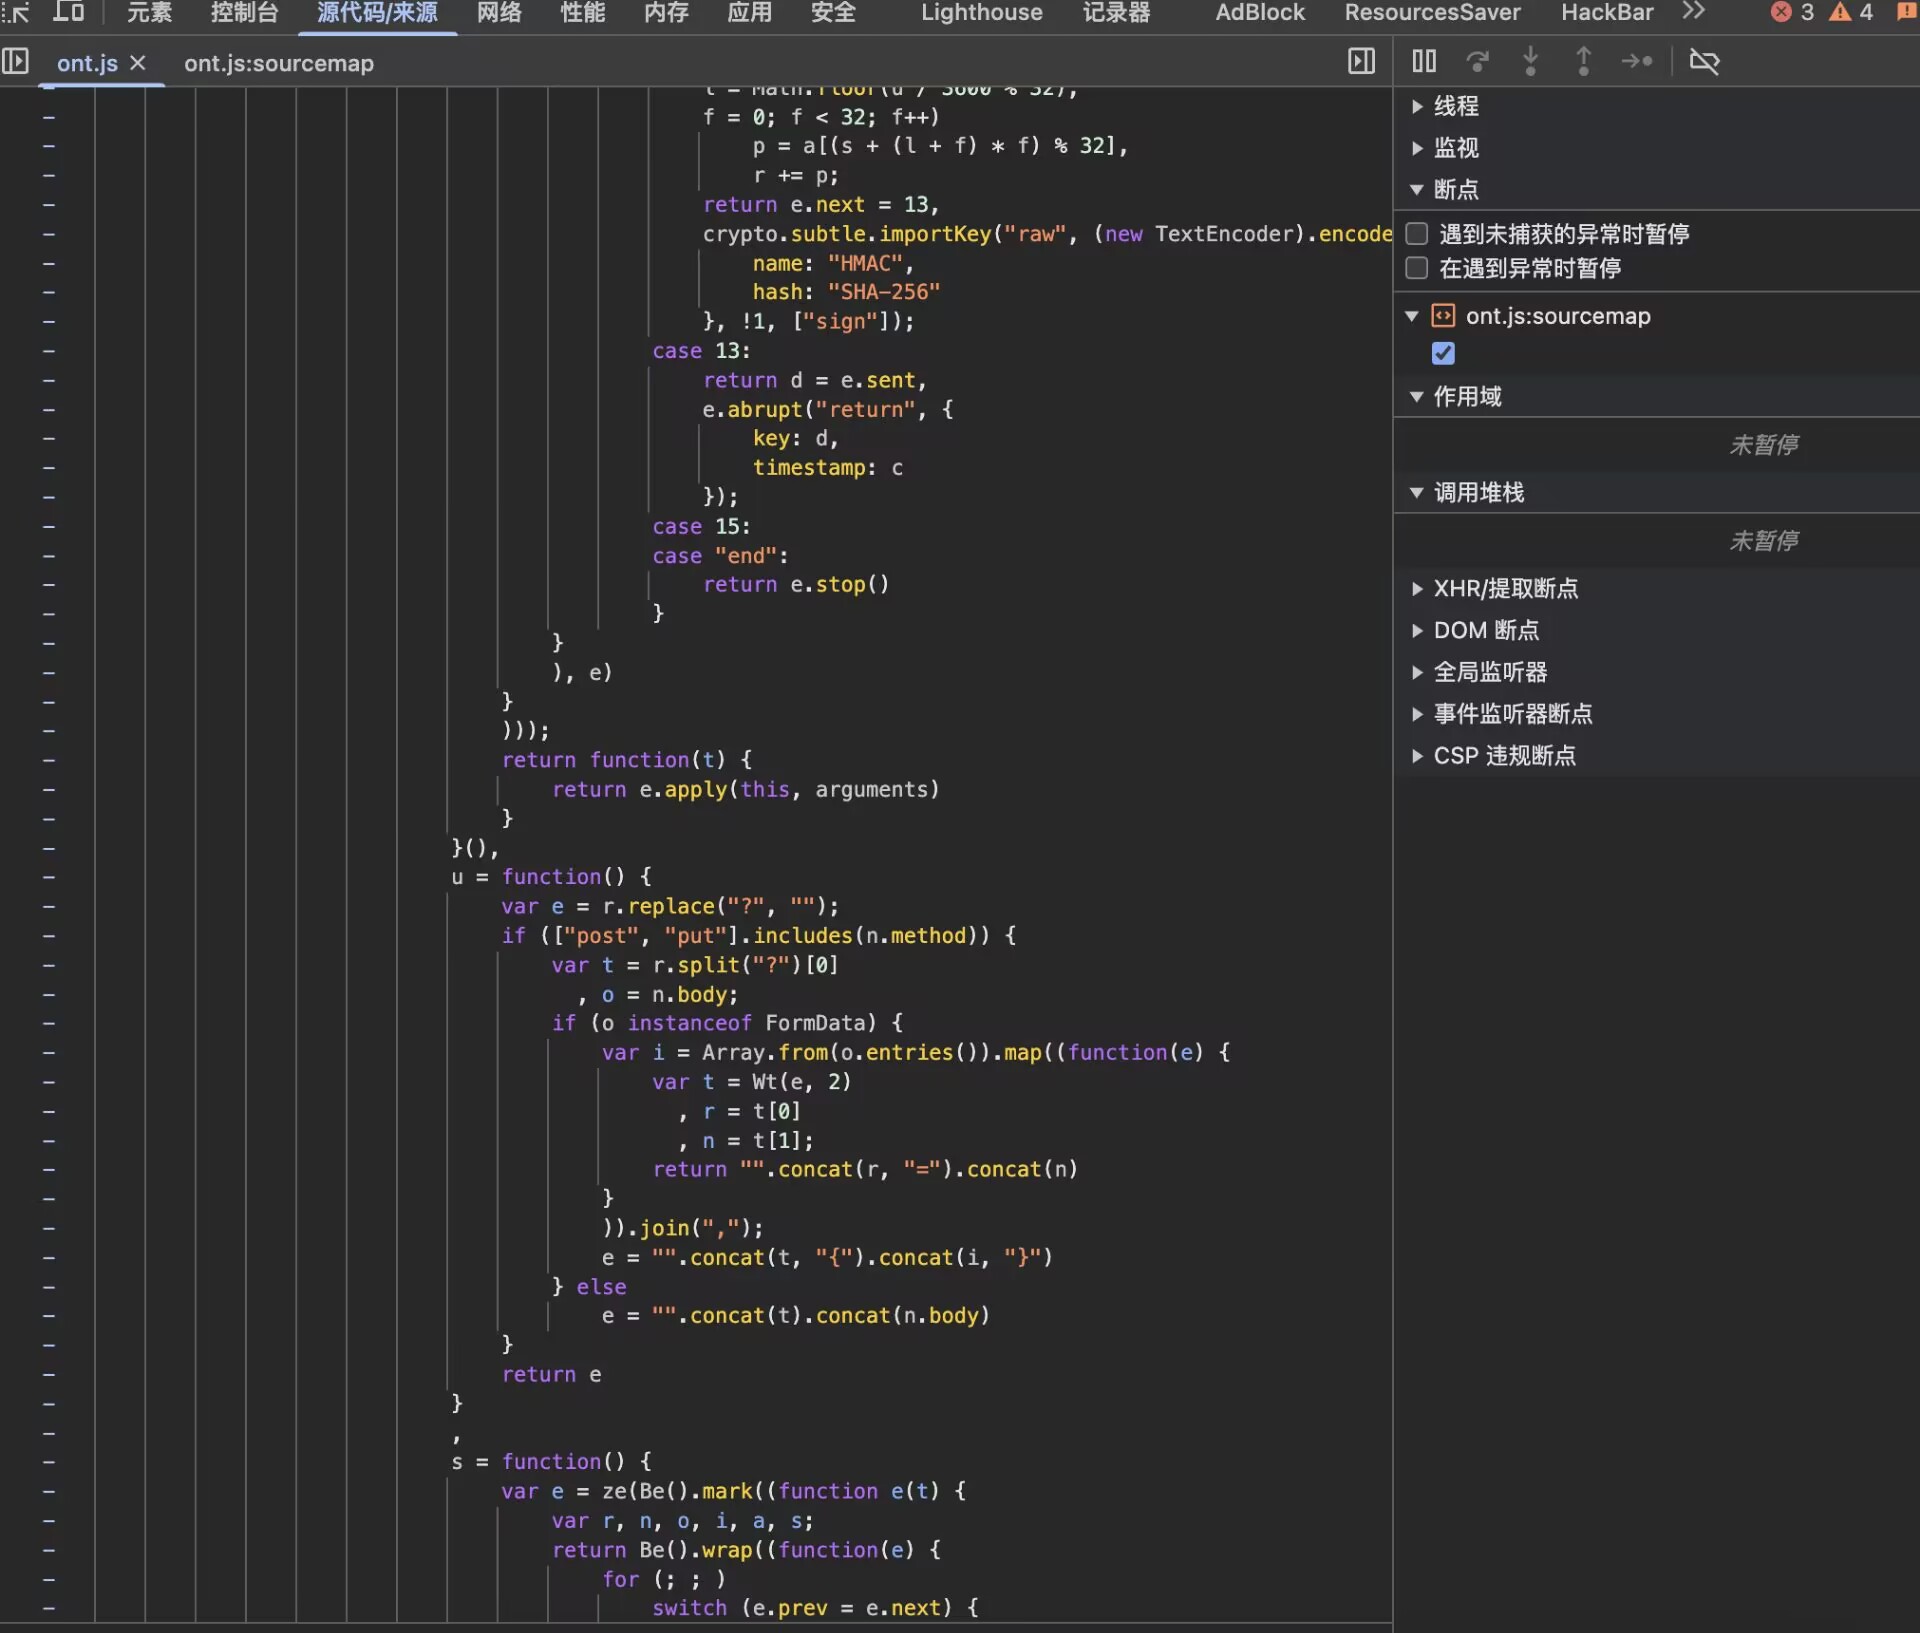The width and height of the screenshot is (1920, 1633).
Task: Click the 'u = function() {' line
Action: pyautogui.click(x=551, y=877)
